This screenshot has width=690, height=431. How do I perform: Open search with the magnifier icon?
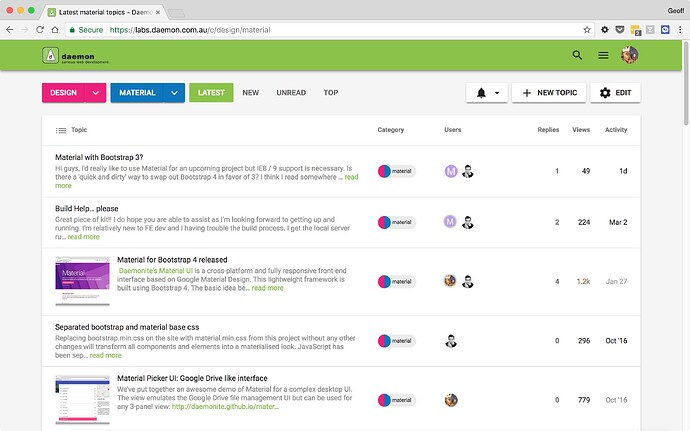[x=577, y=56]
